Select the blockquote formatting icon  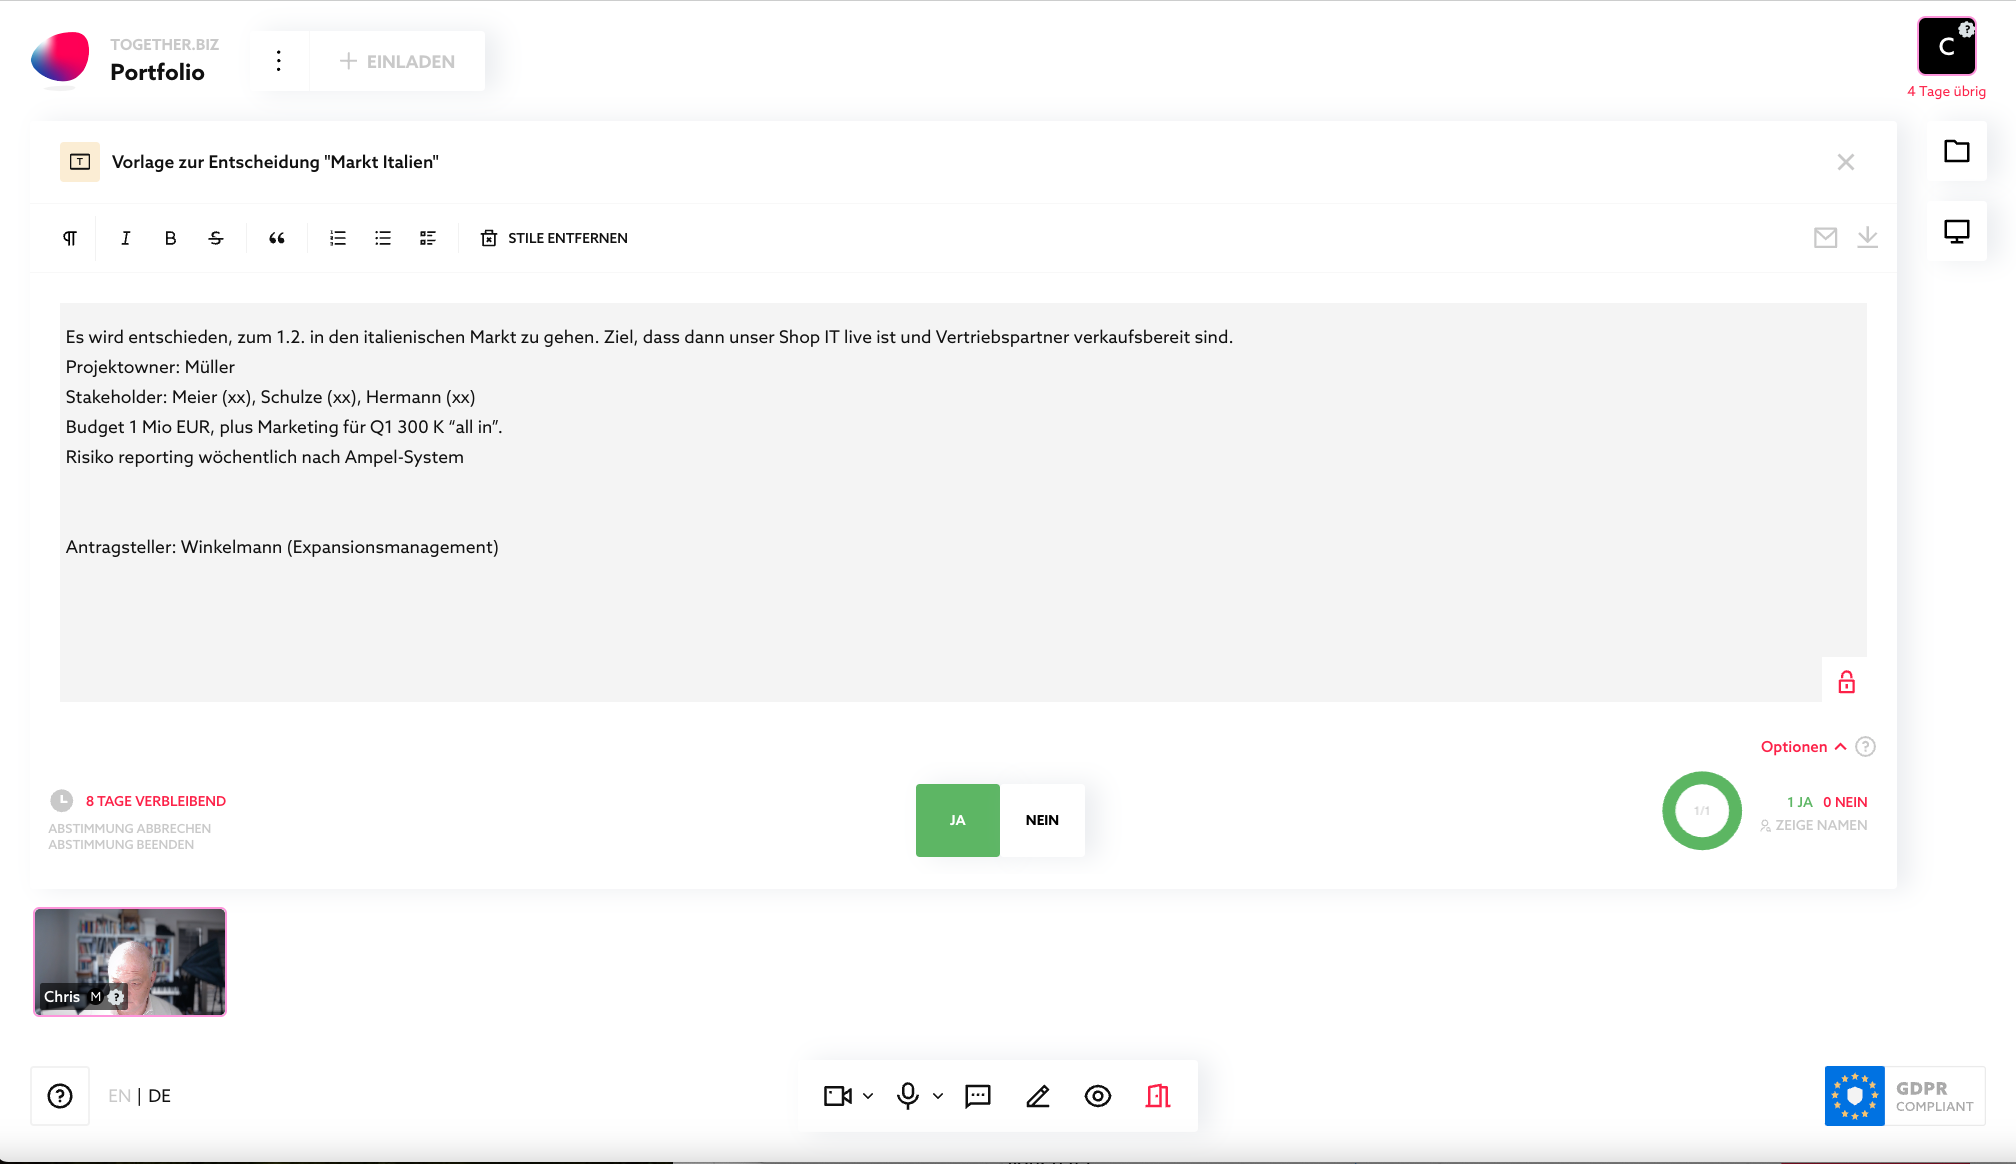coord(277,238)
